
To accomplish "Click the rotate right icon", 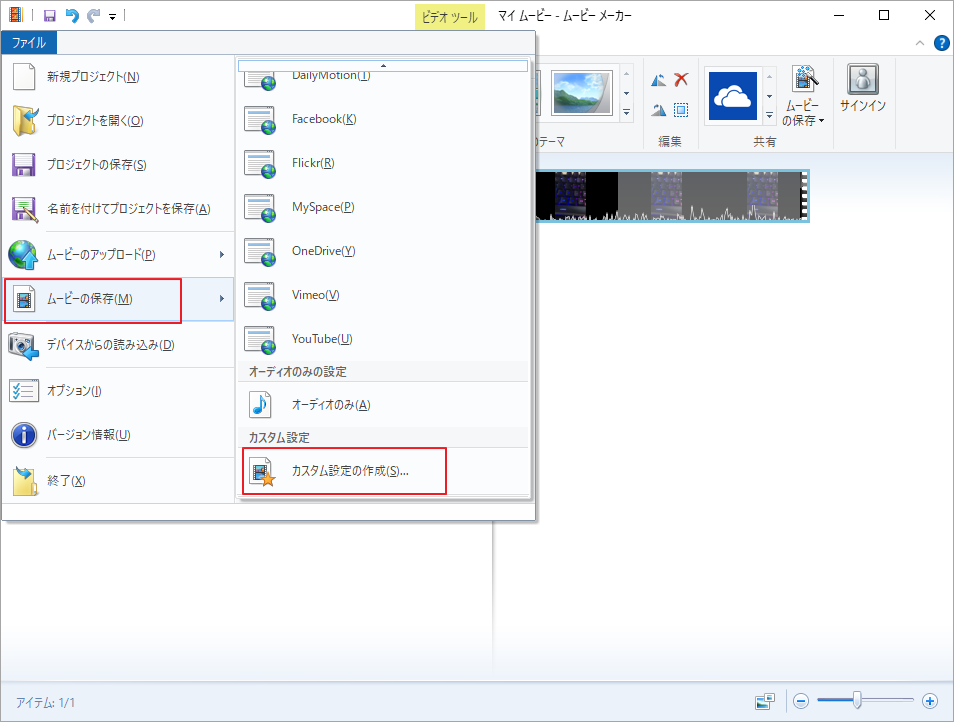I will pyautogui.click(x=658, y=110).
